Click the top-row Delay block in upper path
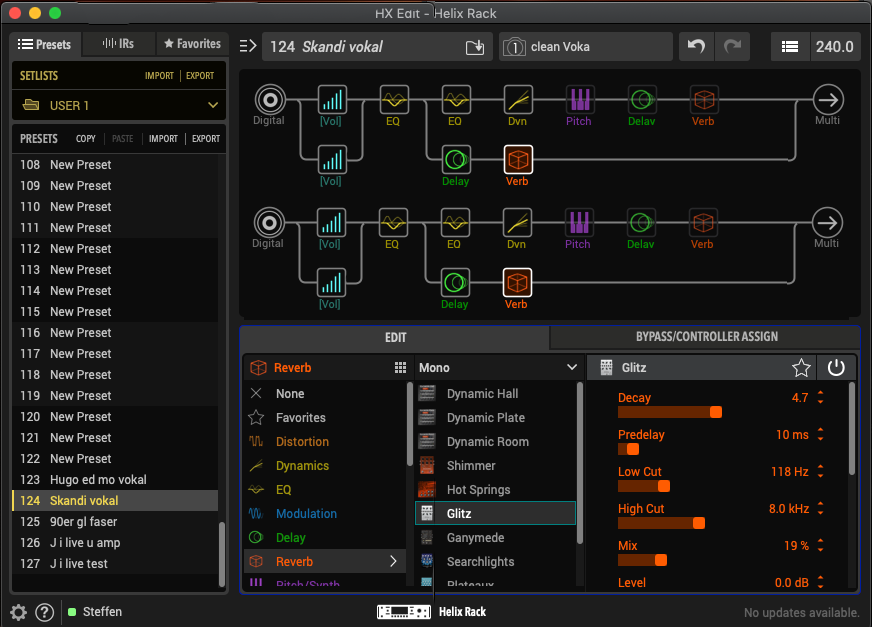872x627 pixels. pos(642,100)
